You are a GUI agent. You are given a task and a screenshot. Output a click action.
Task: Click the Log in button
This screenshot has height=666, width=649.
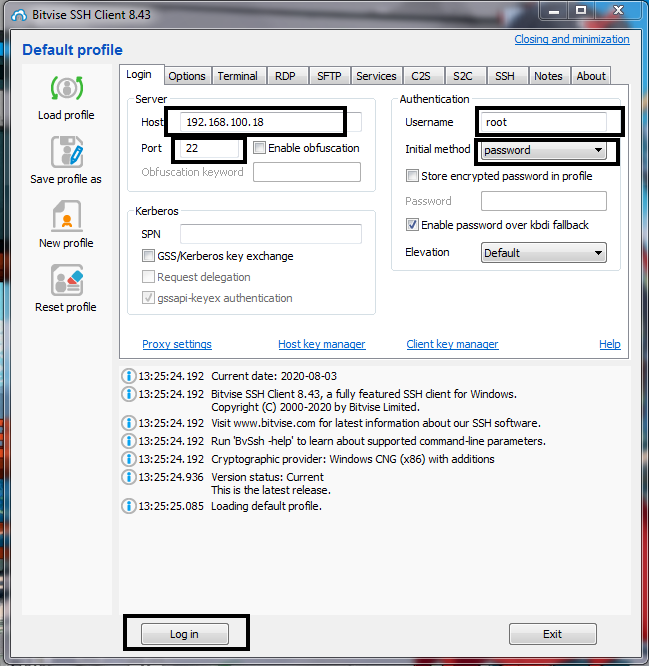(185, 634)
